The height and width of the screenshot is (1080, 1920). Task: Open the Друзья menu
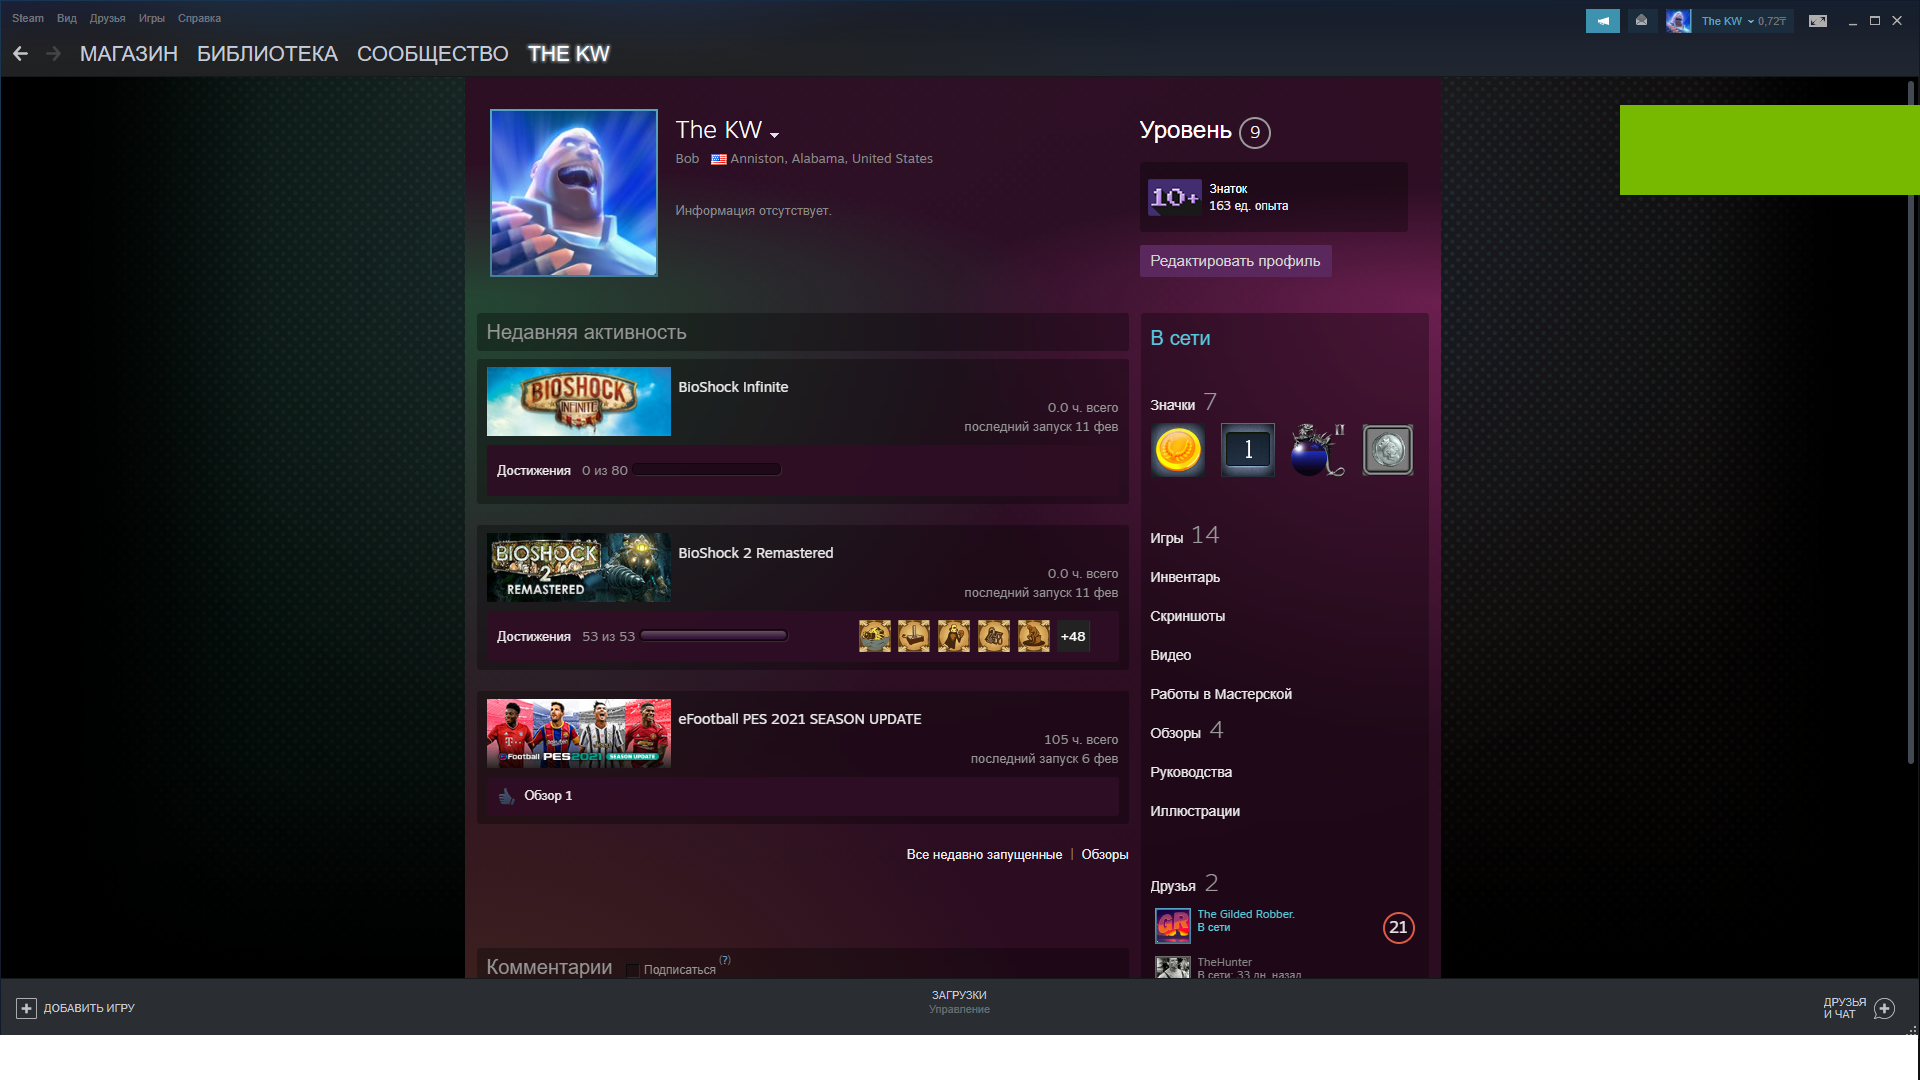coord(107,18)
